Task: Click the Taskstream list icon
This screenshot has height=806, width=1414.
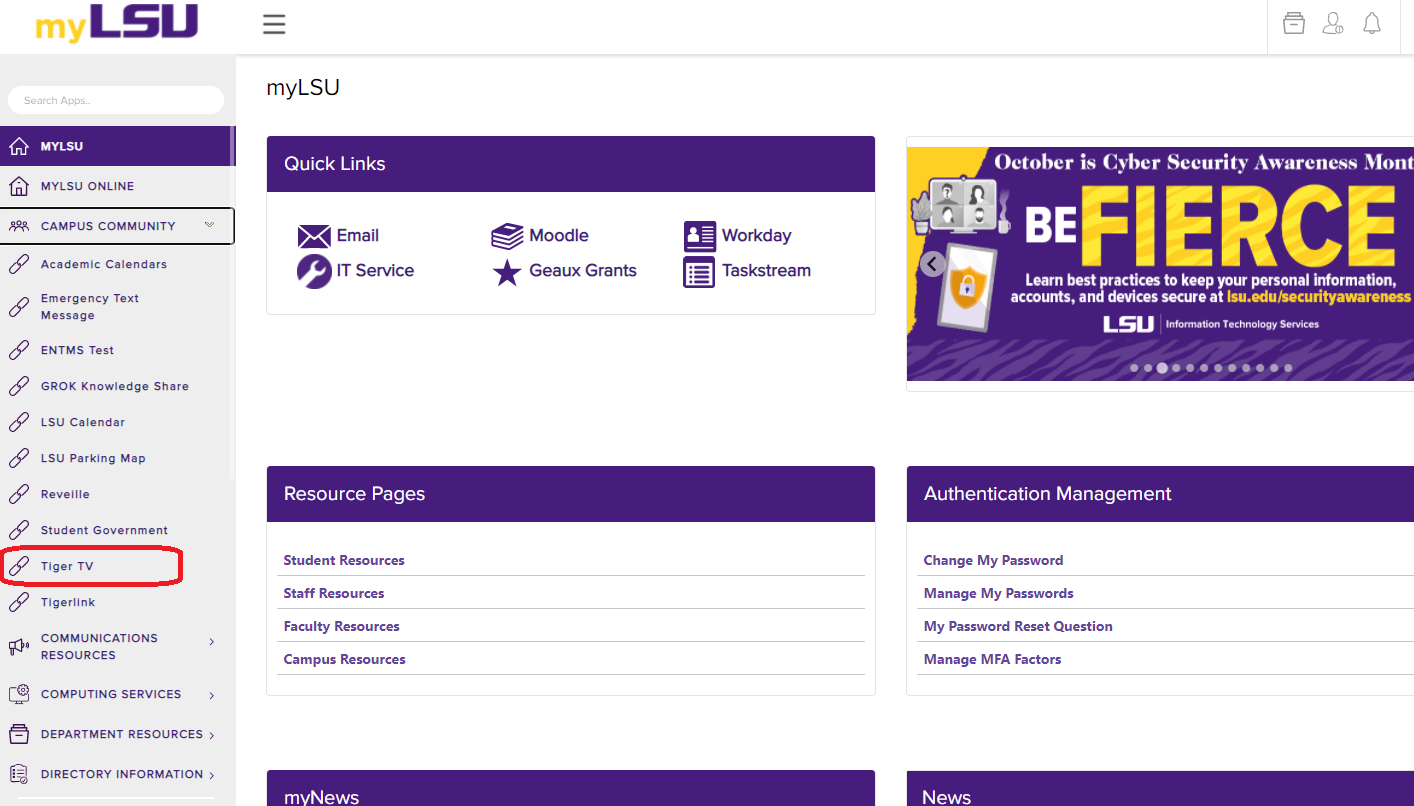Action: pos(699,272)
